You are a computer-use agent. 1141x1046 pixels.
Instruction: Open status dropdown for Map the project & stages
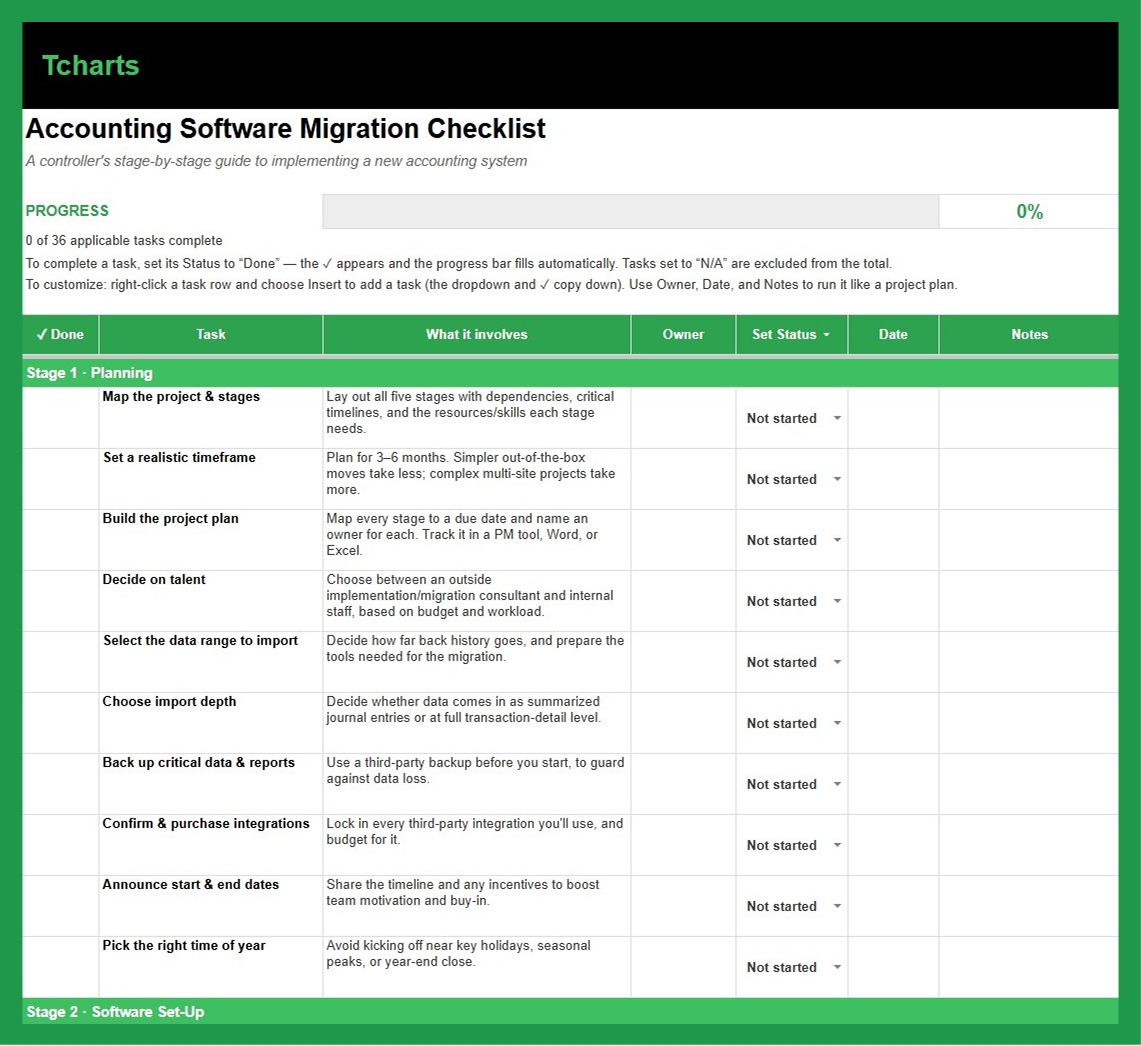point(837,419)
